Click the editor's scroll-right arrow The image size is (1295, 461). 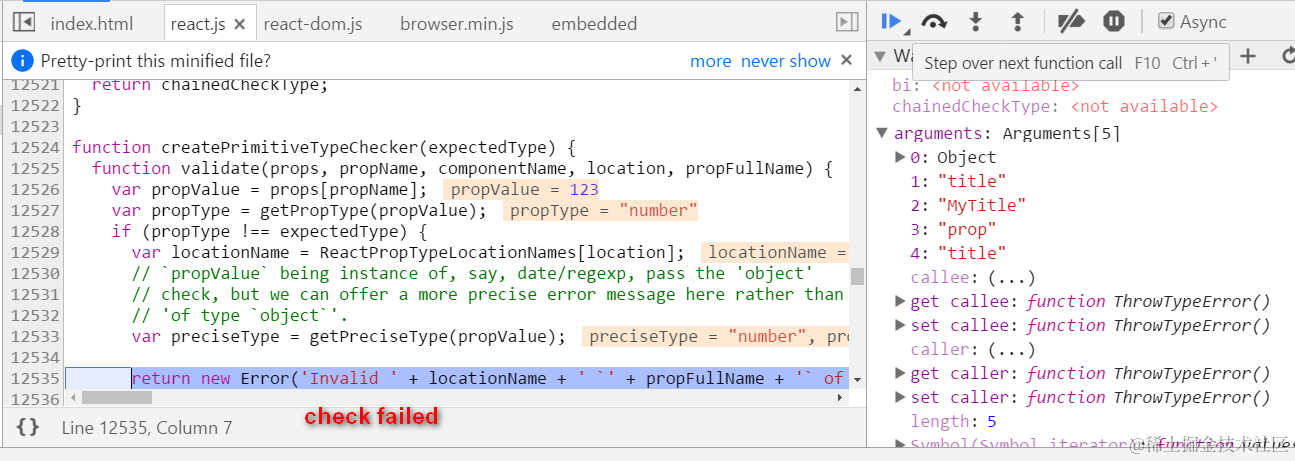click(x=839, y=398)
